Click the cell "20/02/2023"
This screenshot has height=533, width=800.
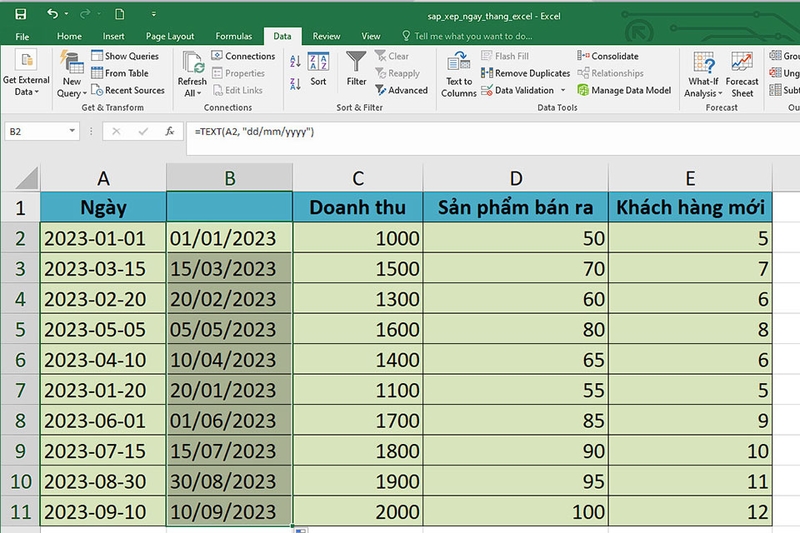coord(229,299)
